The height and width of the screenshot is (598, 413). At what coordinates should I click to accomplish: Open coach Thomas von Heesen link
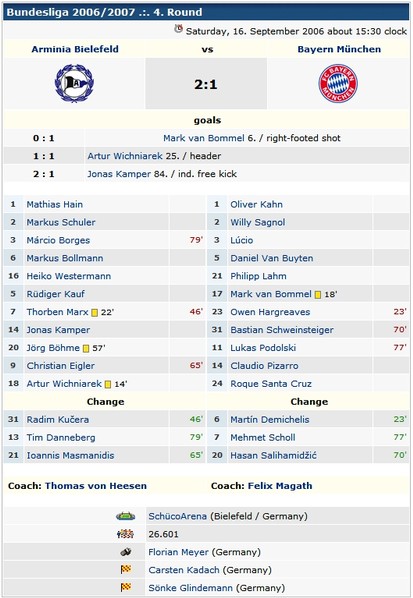tap(96, 486)
